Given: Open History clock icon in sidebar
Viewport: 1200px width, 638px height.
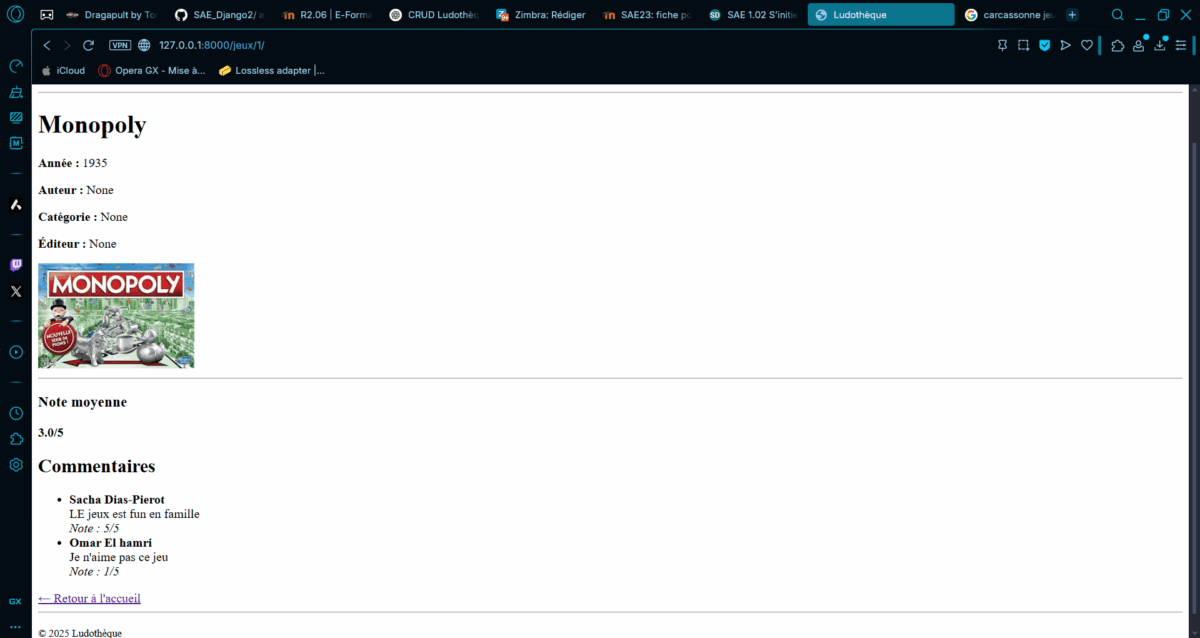Looking at the screenshot, I should point(16,413).
